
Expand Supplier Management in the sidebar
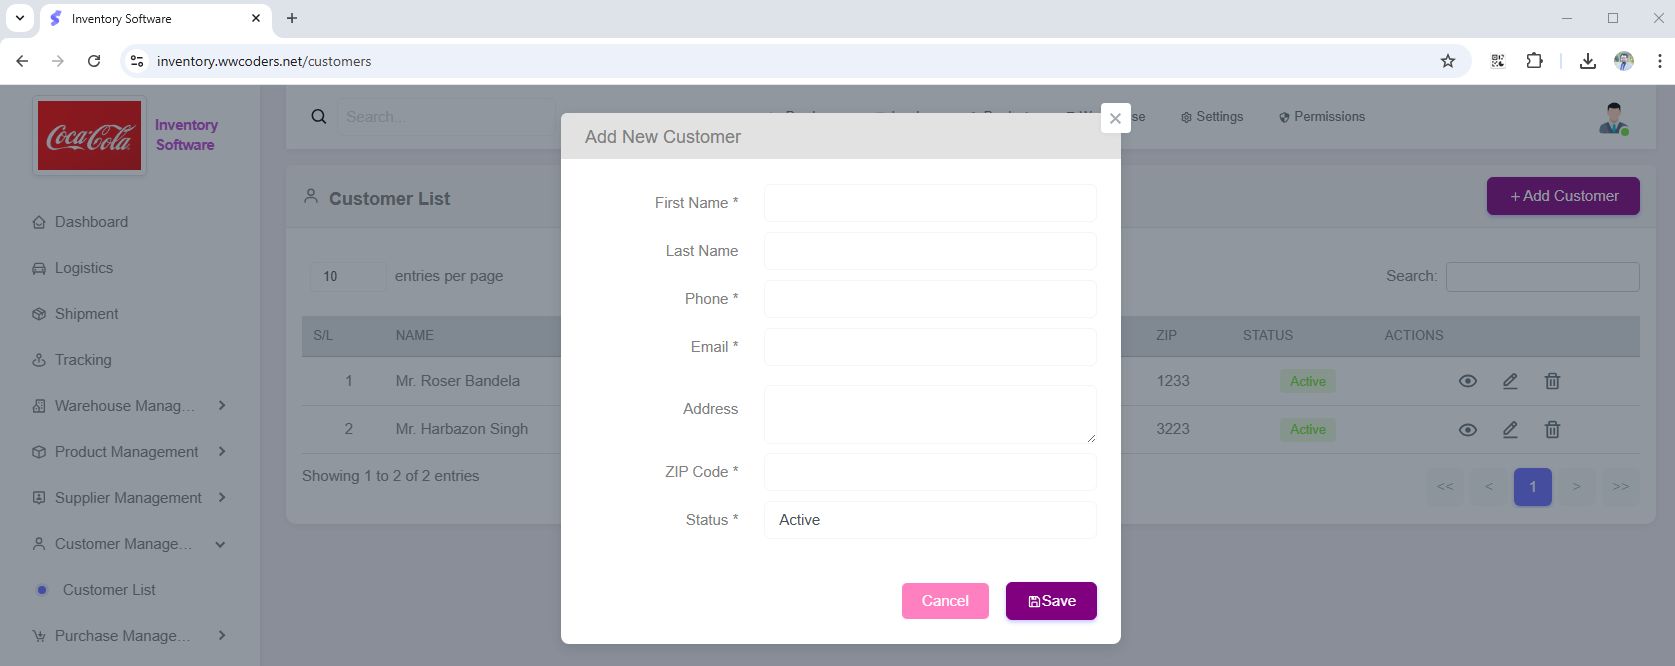pos(128,498)
